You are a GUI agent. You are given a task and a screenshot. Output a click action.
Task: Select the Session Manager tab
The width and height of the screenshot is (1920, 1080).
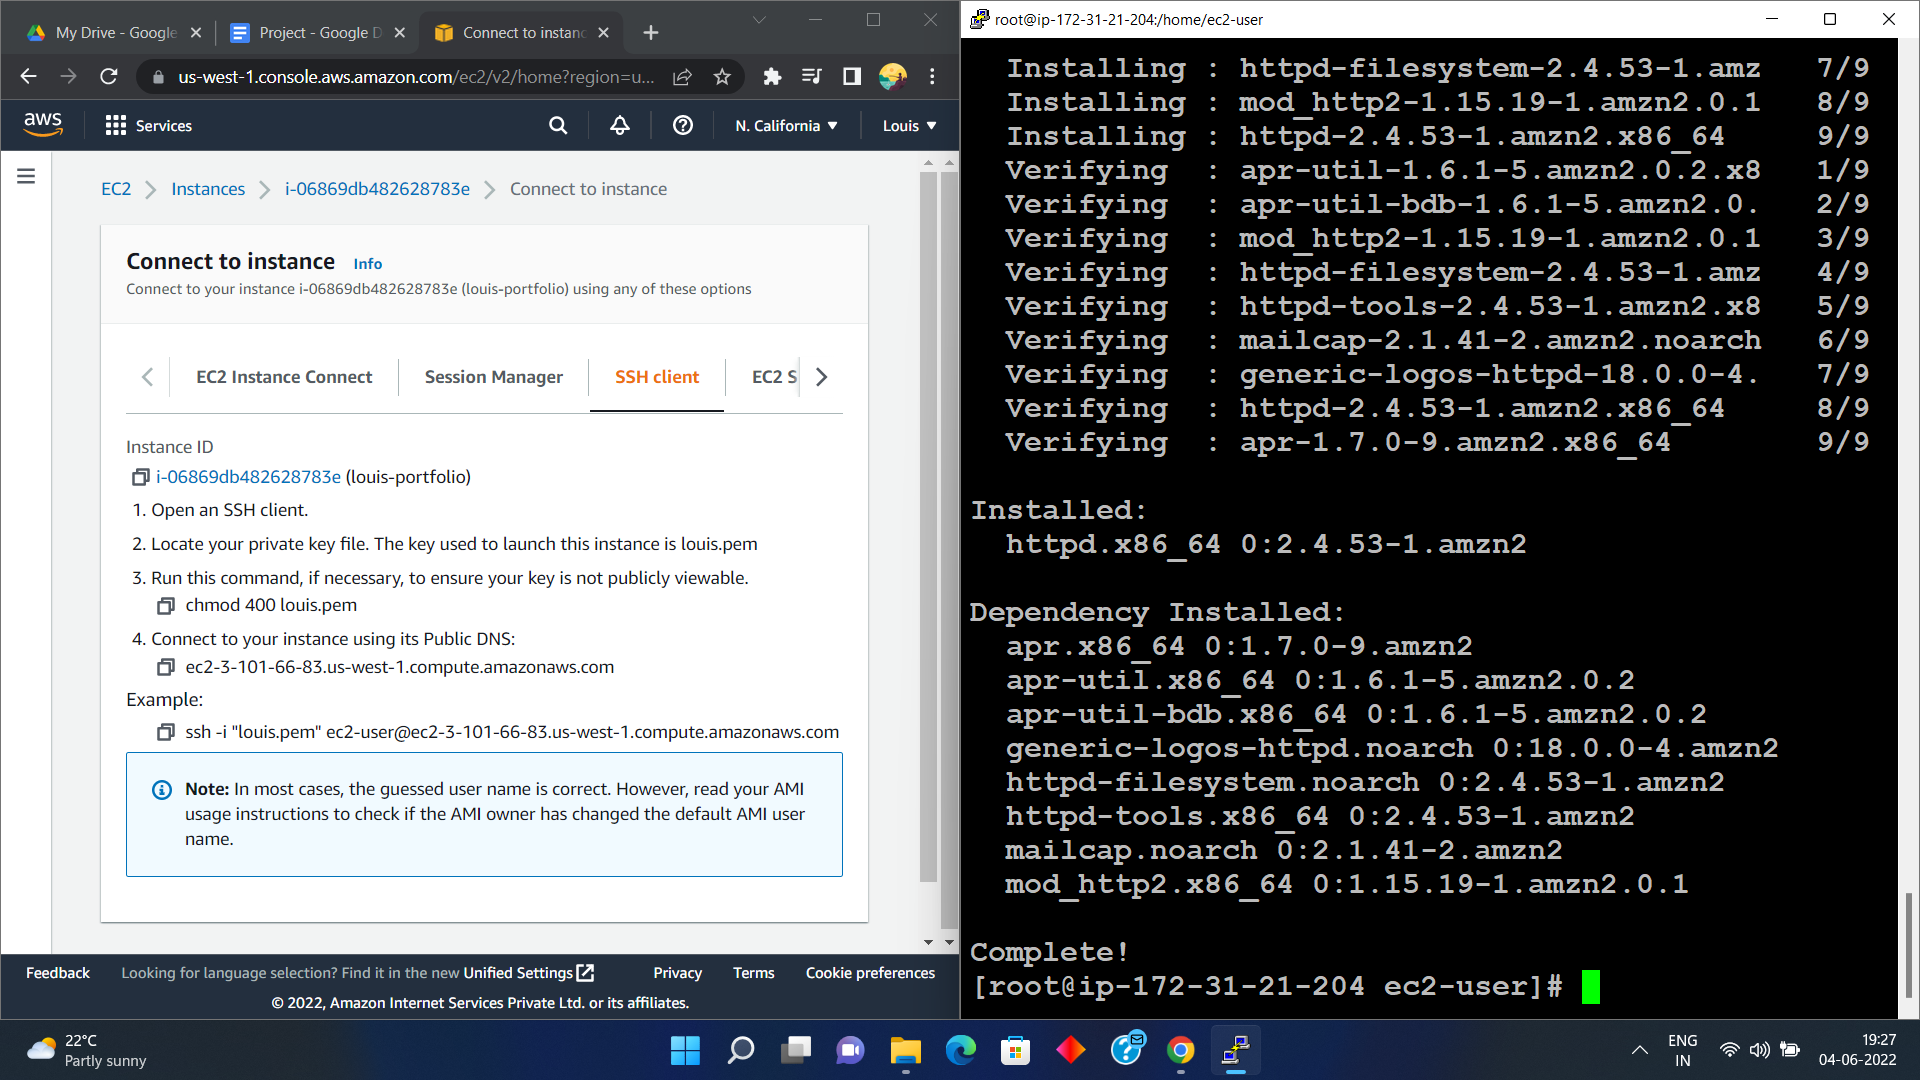(x=493, y=376)
